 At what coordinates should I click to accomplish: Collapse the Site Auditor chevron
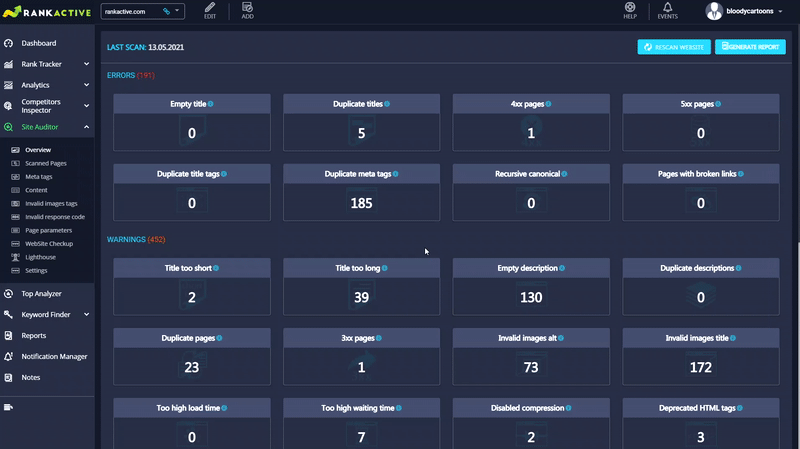coord(86,127)
